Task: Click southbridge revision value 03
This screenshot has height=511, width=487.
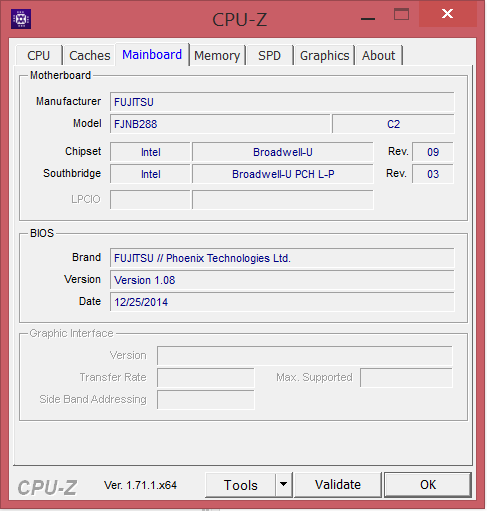Action: point(433,174)
